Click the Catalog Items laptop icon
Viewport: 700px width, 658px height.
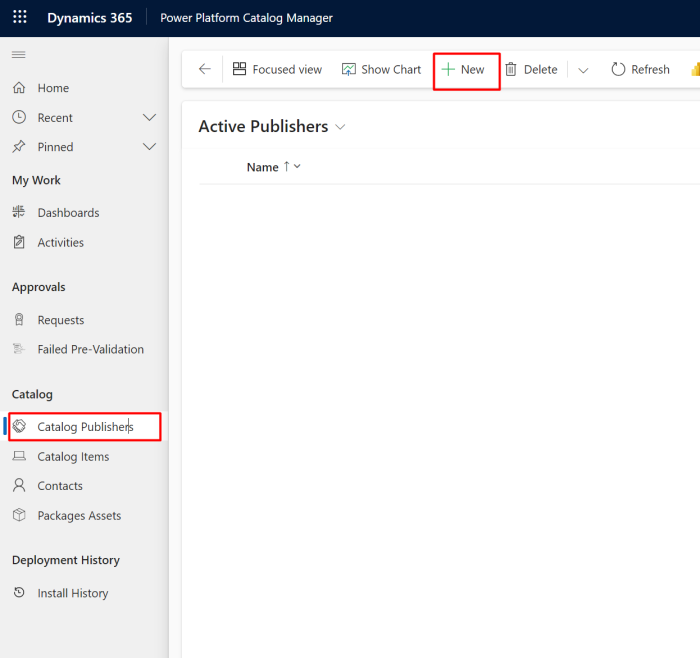[x=19, y=456]
